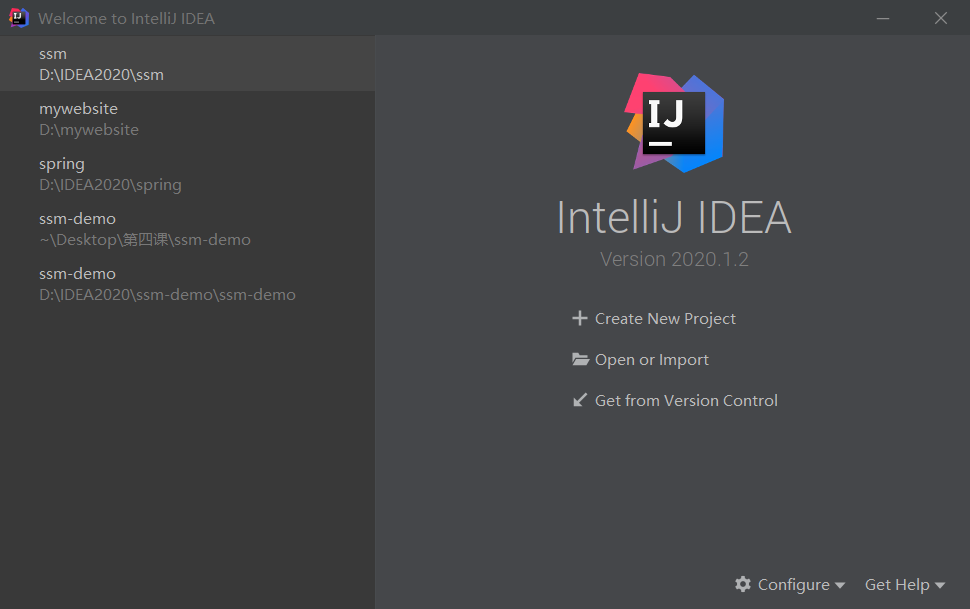Expand the Get Help dropdown arrow
Image resolution: width=970 pixels, height=609 pixels.
[x=940, y=585]
